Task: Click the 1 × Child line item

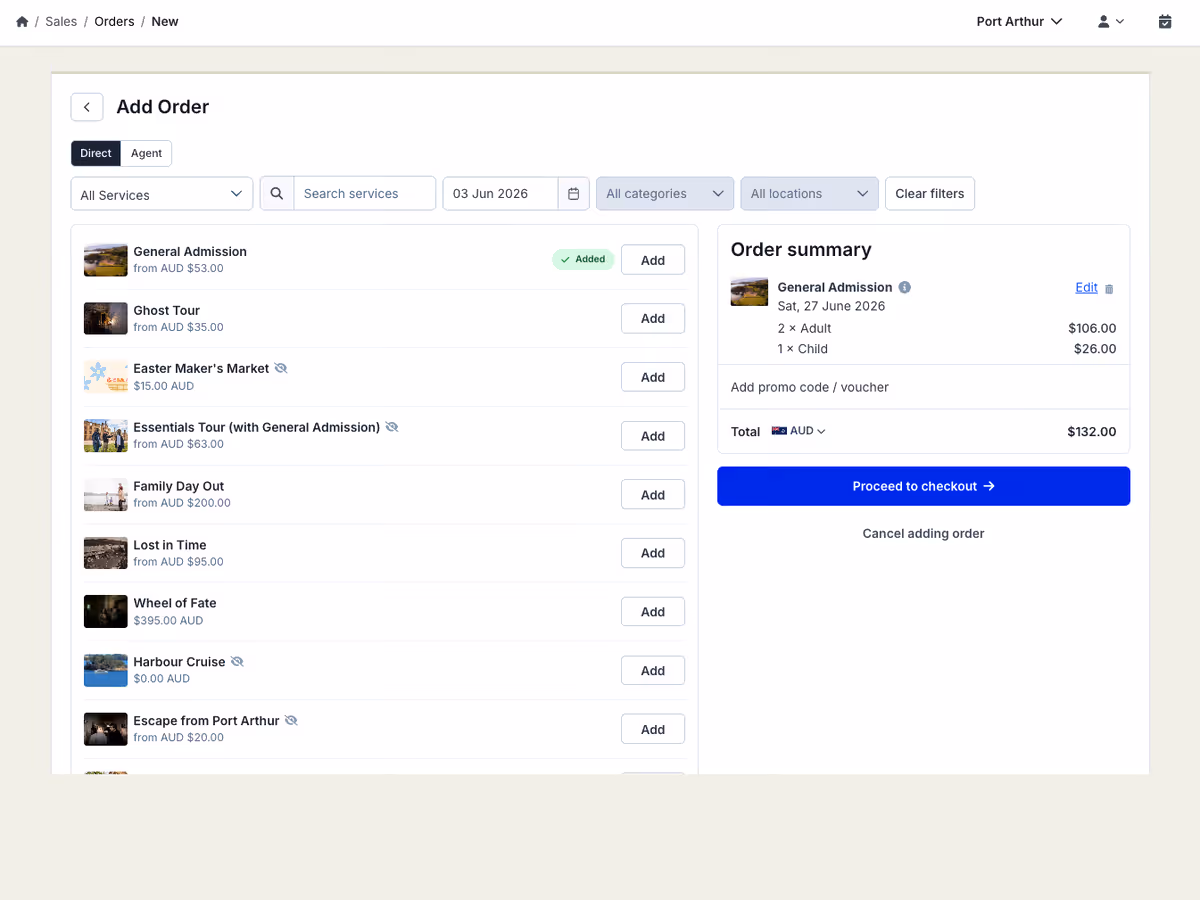Action: tap(803, 349)
